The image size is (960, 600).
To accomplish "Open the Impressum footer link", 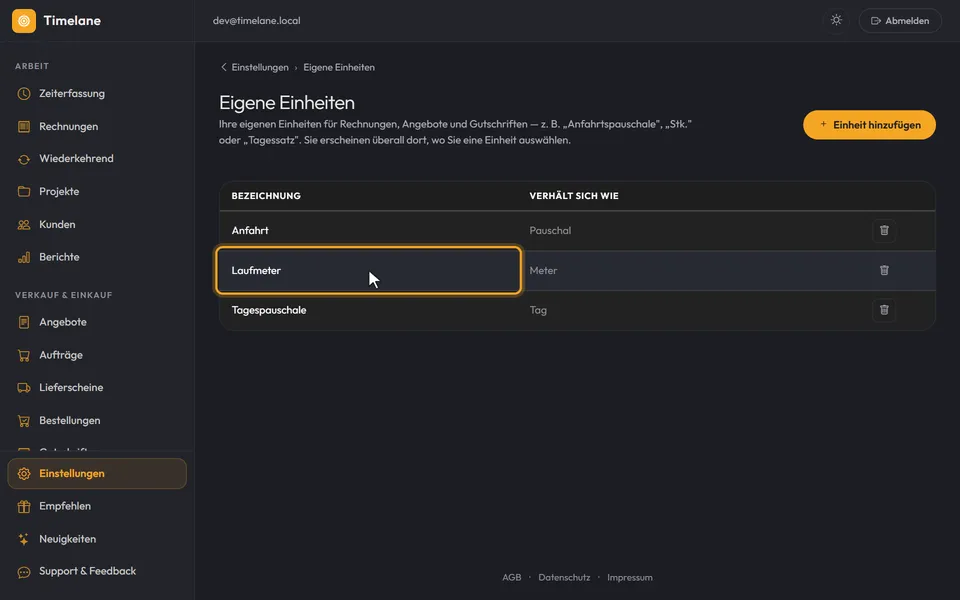I will click(x=629, y=577).
